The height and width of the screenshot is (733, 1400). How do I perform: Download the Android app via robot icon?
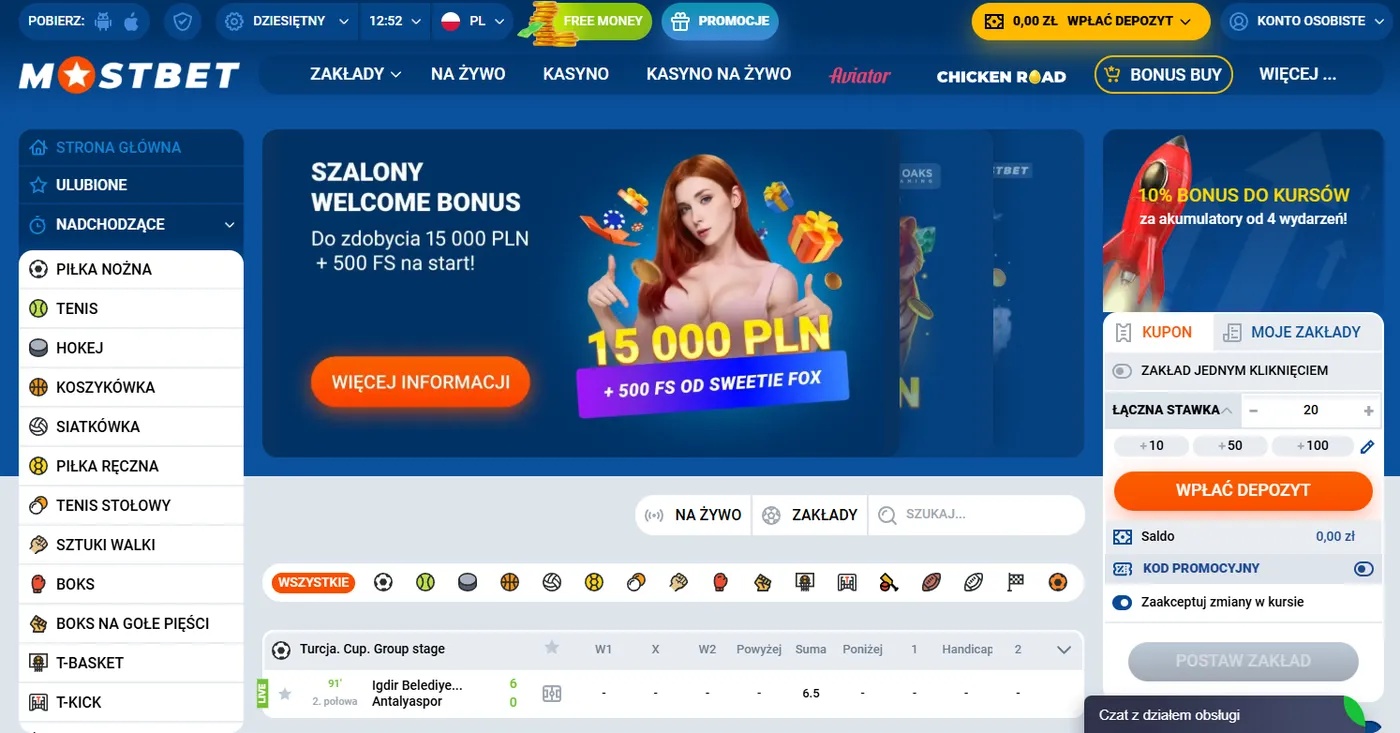coord(103,21)
